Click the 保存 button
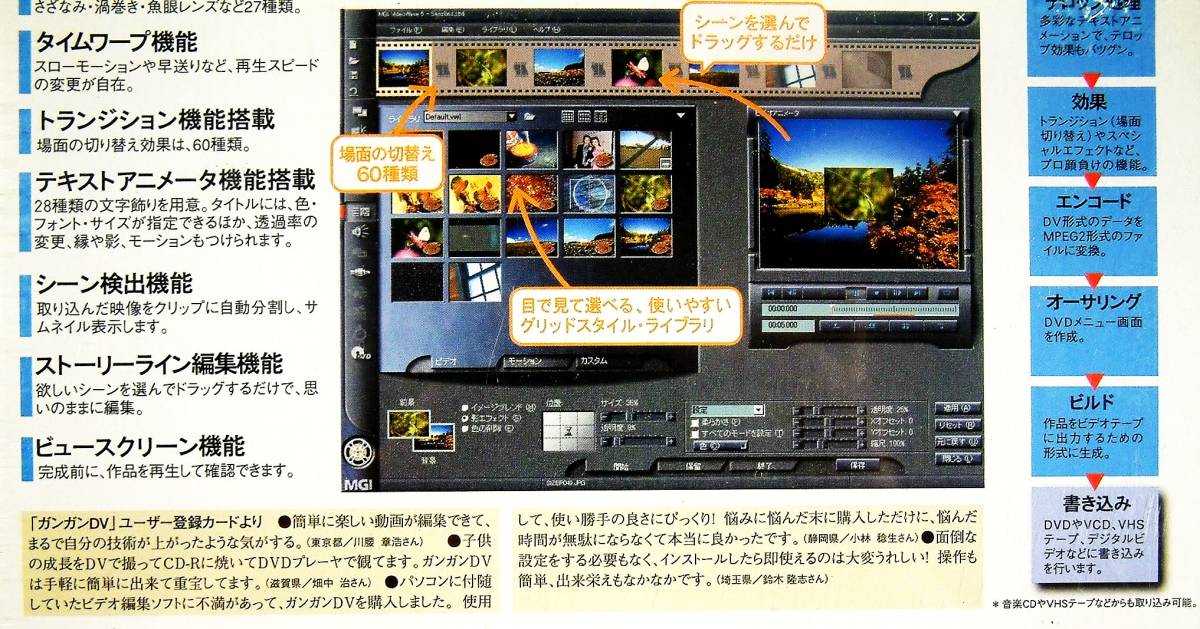Screen dimensions: 1200x629 click(x=857, y=465)
